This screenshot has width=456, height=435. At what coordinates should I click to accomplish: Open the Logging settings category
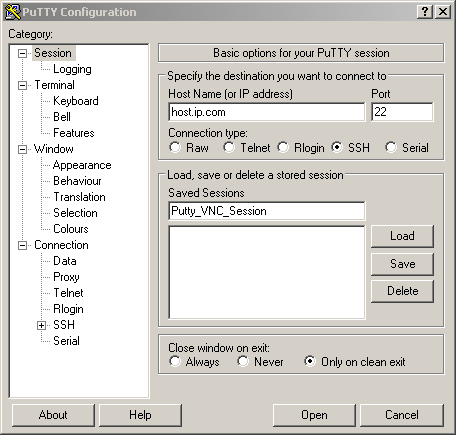72,69
